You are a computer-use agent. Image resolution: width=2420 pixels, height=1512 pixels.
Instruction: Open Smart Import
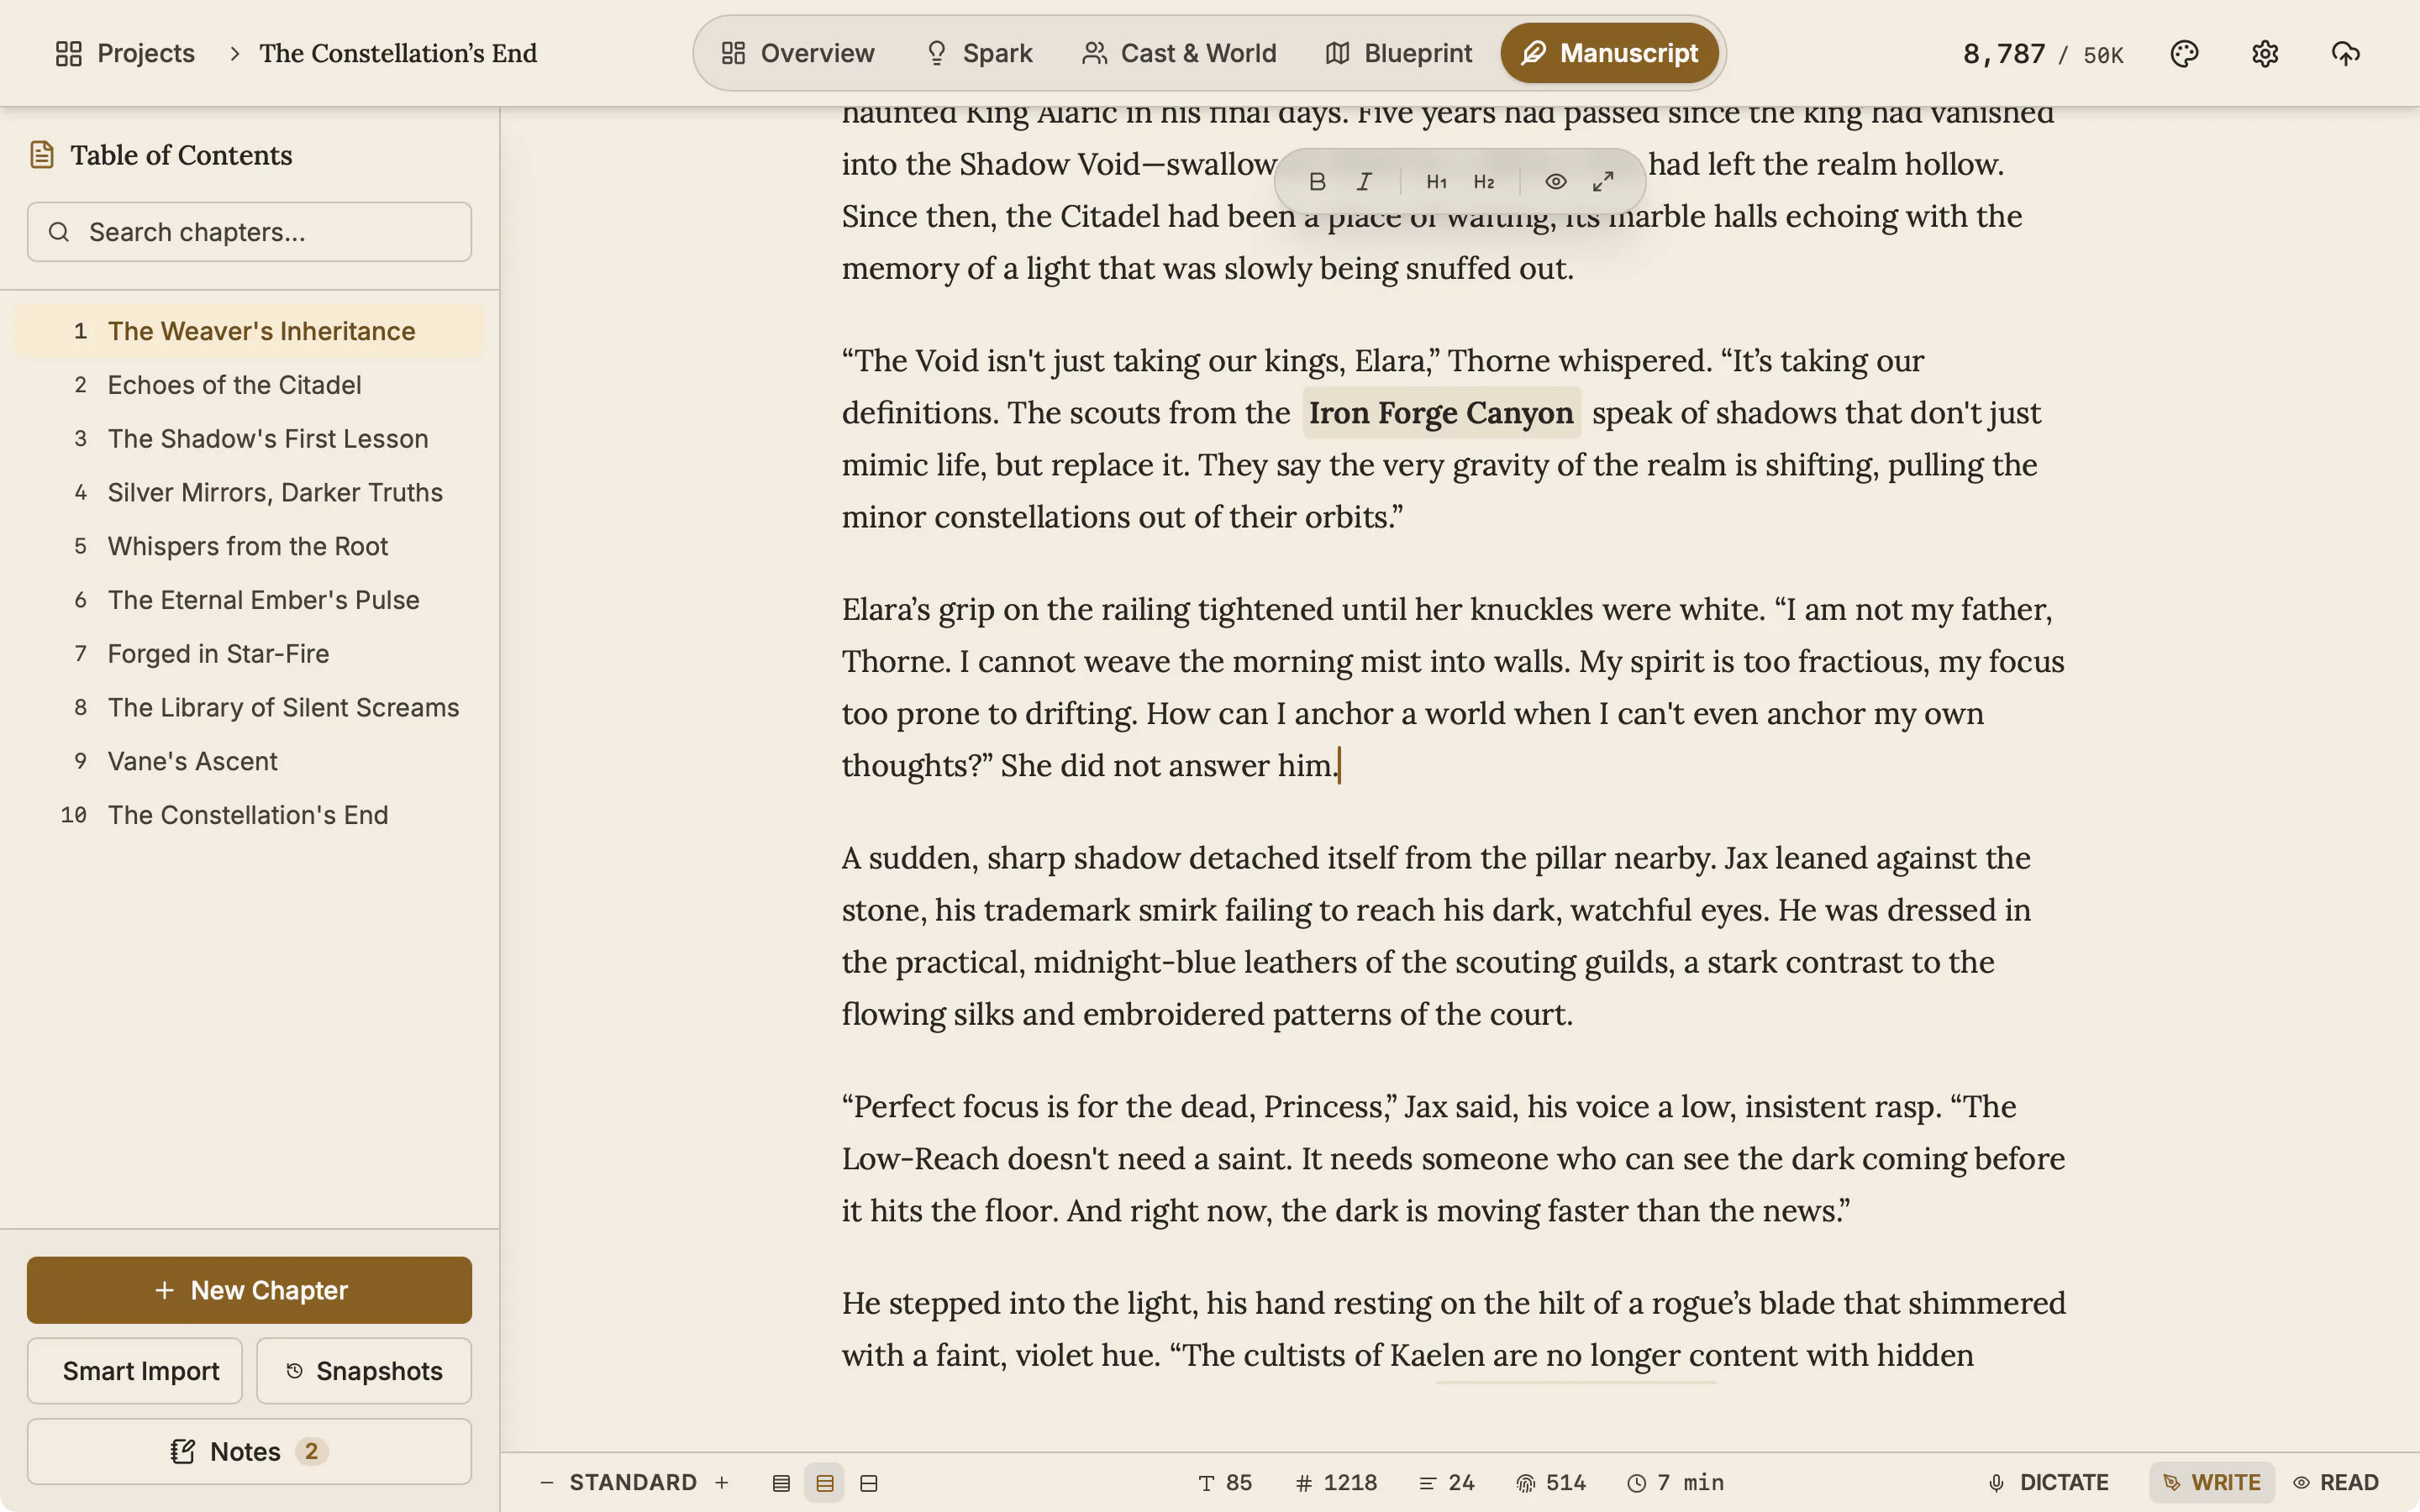(x=135, y=1371)
